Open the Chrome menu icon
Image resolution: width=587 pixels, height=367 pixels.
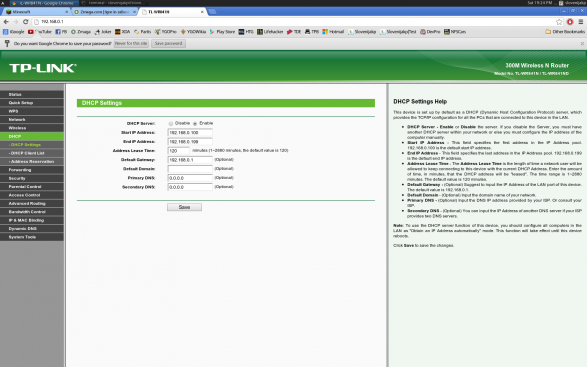pos(581,22)
